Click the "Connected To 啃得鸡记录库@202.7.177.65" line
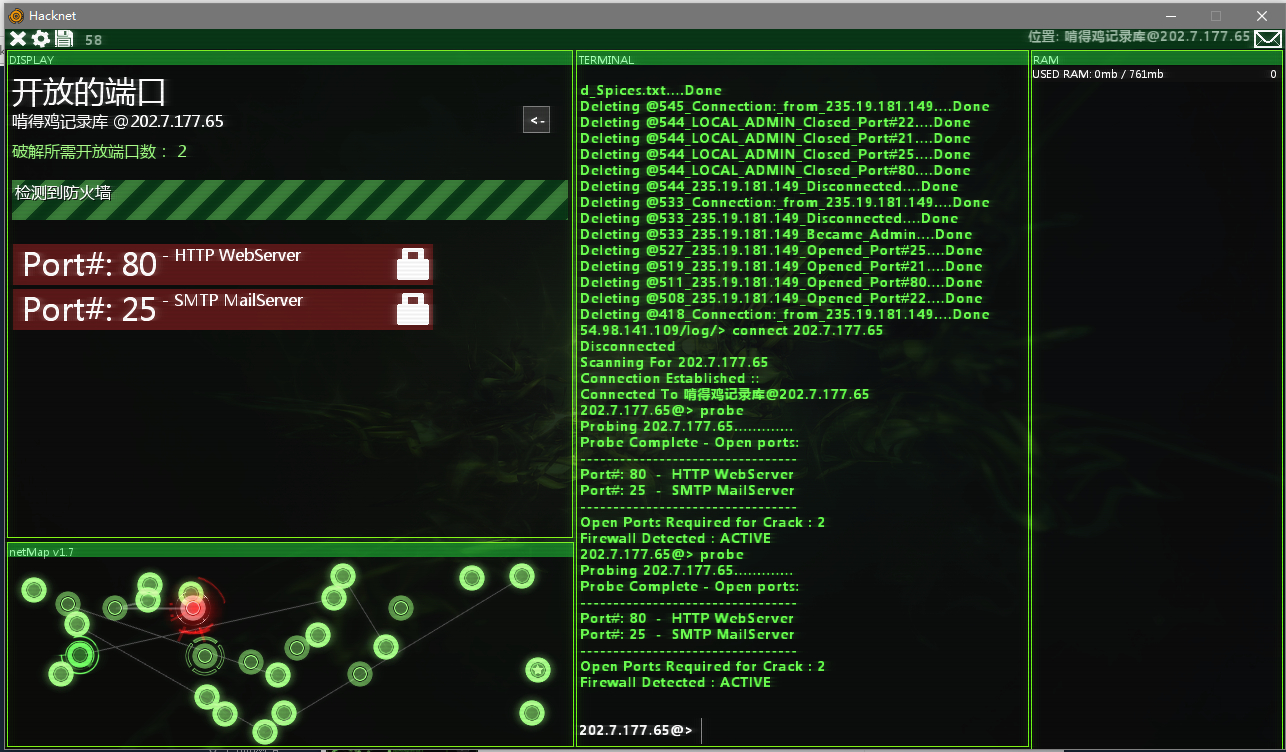Image resolution: width=1286 pixels, height=752 pixels. [x=725, y=394]
